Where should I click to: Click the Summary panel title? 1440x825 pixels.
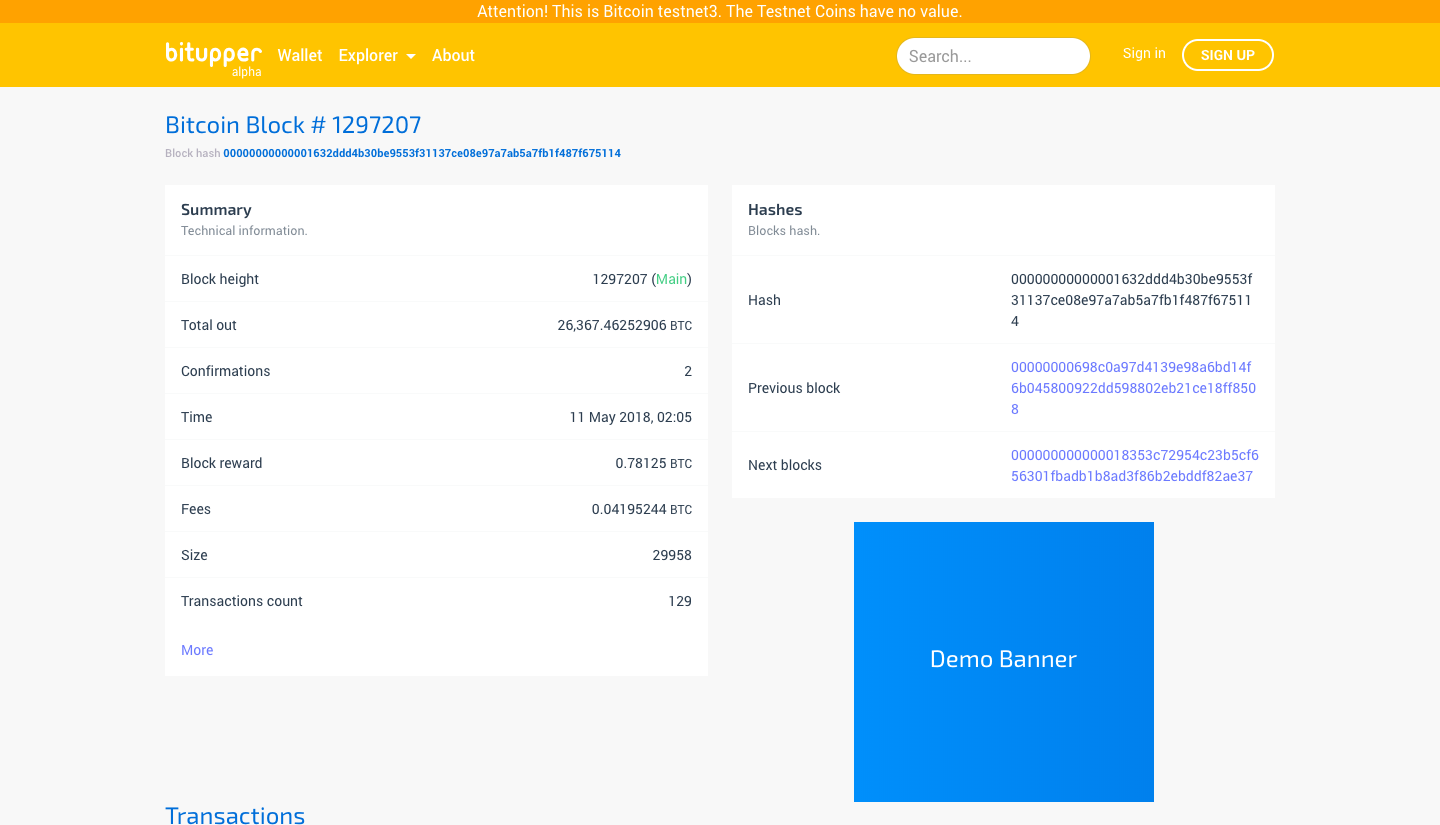click(216, 210)
